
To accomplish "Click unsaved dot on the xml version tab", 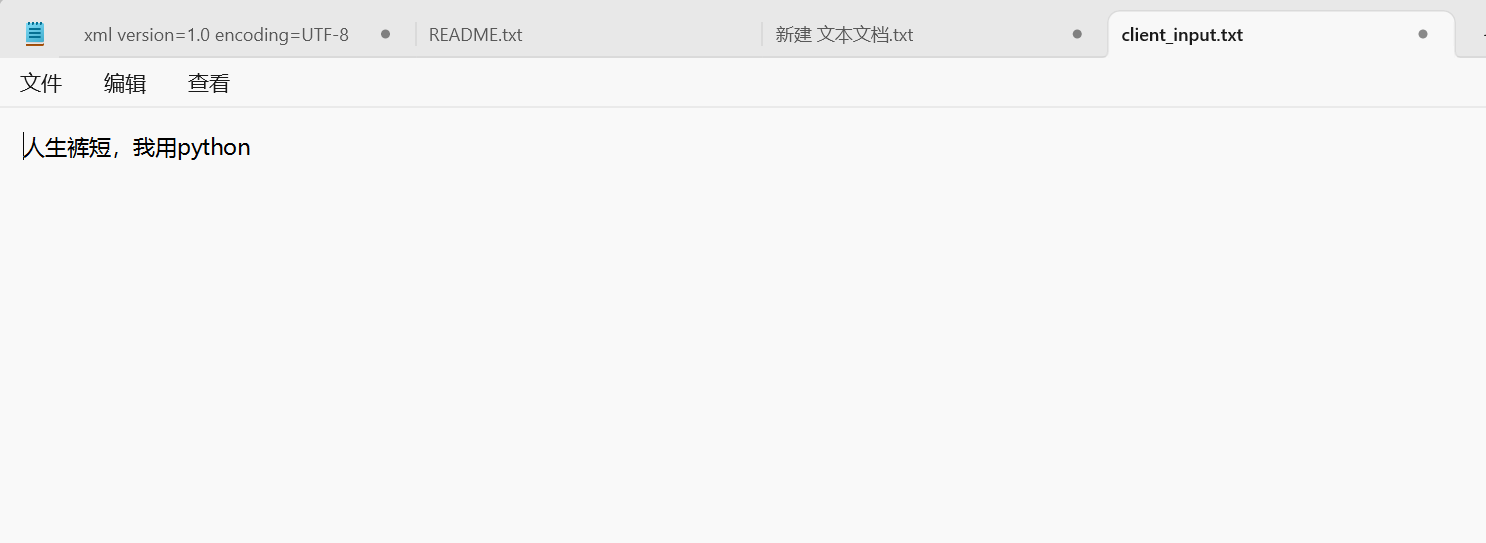I will [x=385, y=34].
